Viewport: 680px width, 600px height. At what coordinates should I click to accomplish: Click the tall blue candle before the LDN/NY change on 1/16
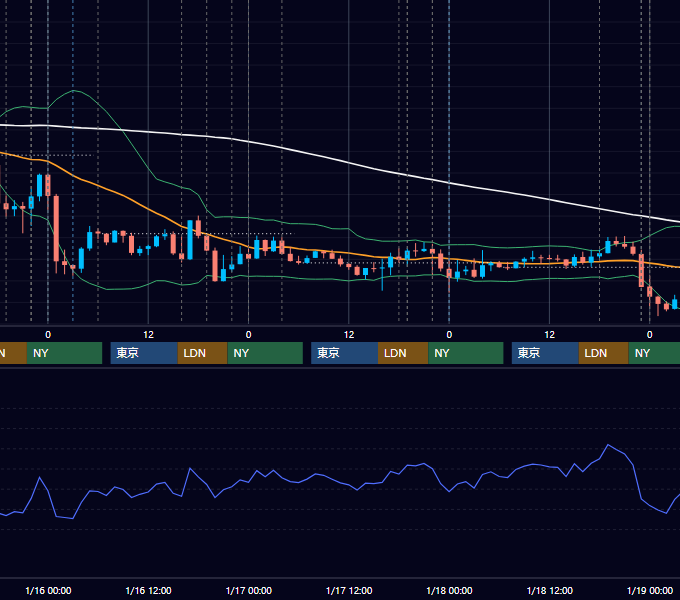pyautogui.click(x=190, y=240)
